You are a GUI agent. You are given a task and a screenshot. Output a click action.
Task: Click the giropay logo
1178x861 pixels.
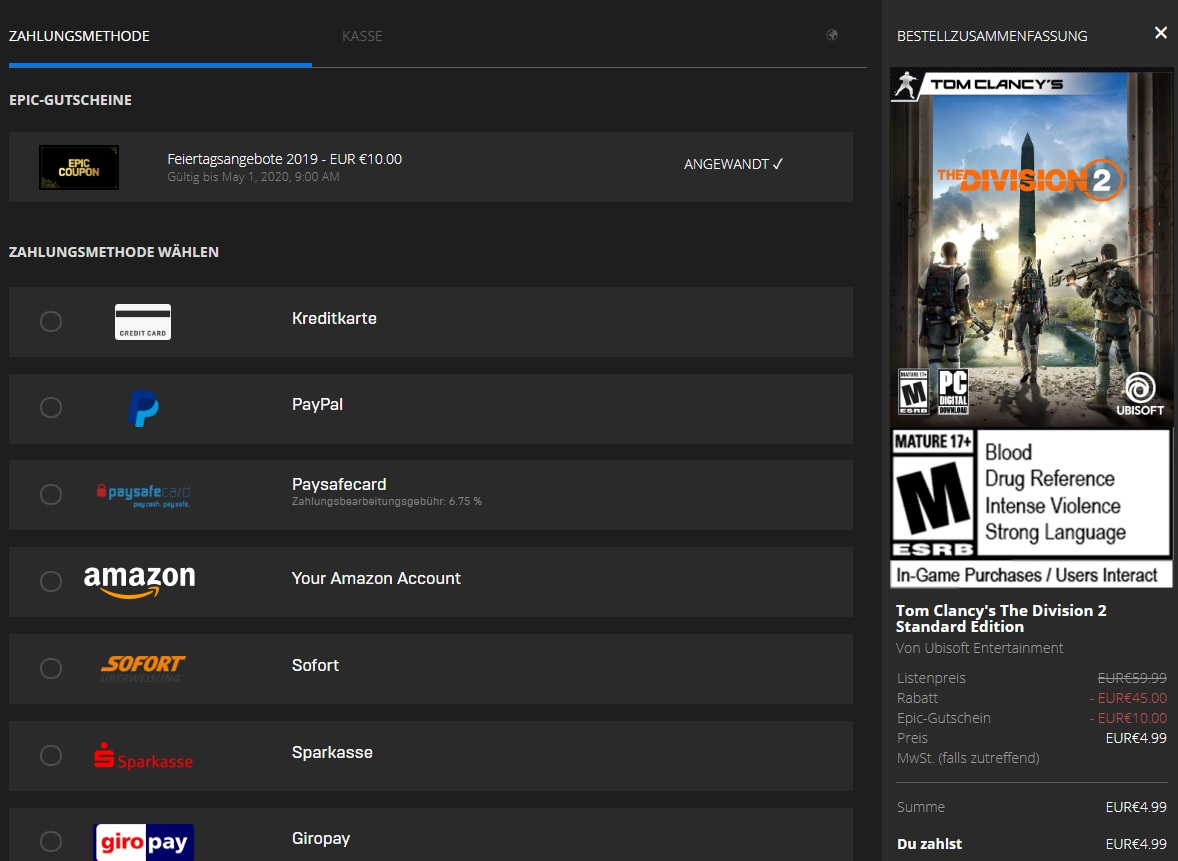(143, 842)
